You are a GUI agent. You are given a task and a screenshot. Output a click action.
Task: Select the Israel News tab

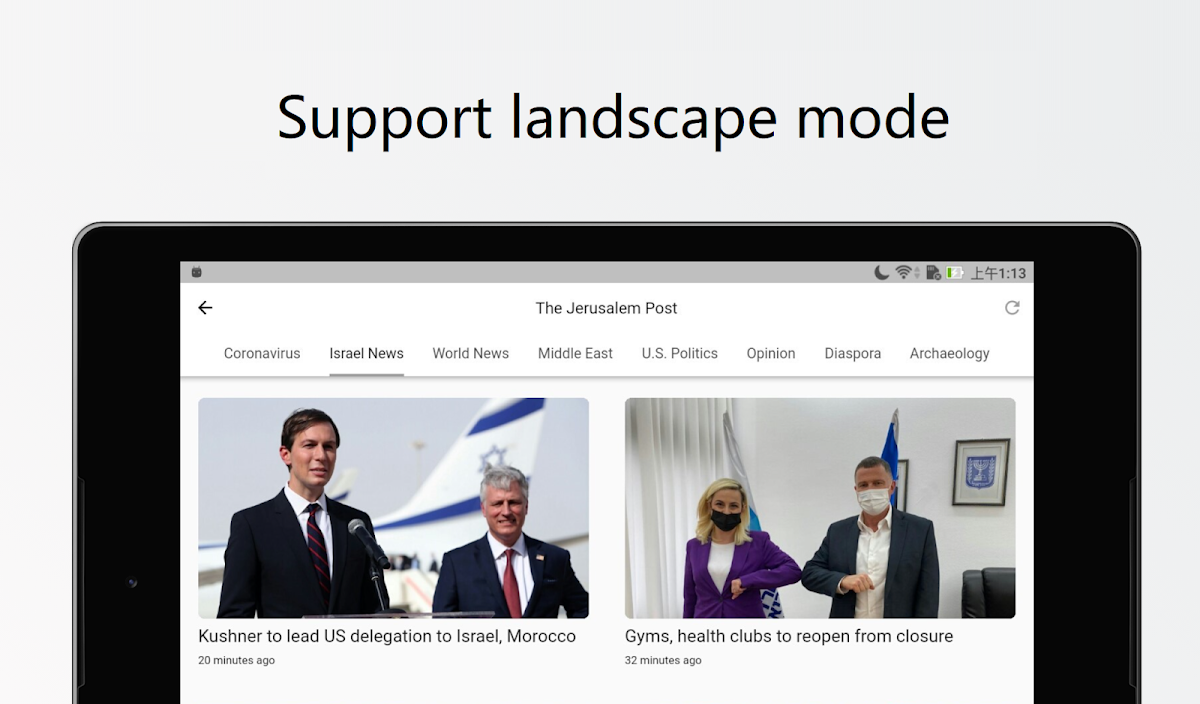[x=367, y=353]
